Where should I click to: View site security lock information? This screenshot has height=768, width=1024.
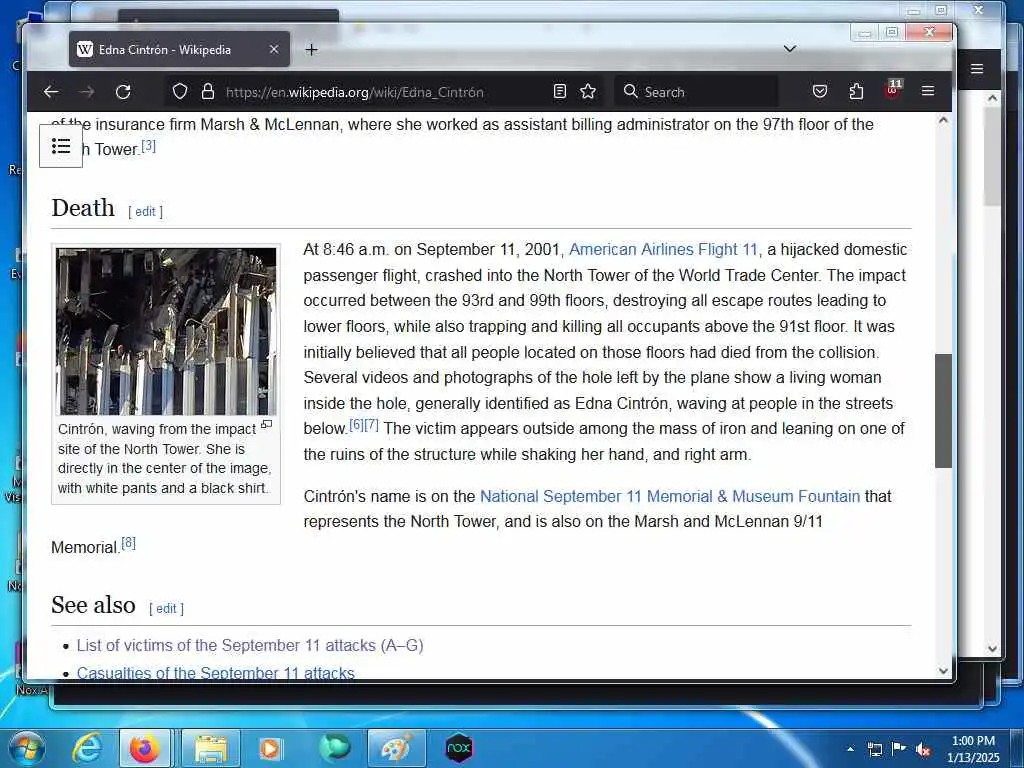click(x=208, y=91)
